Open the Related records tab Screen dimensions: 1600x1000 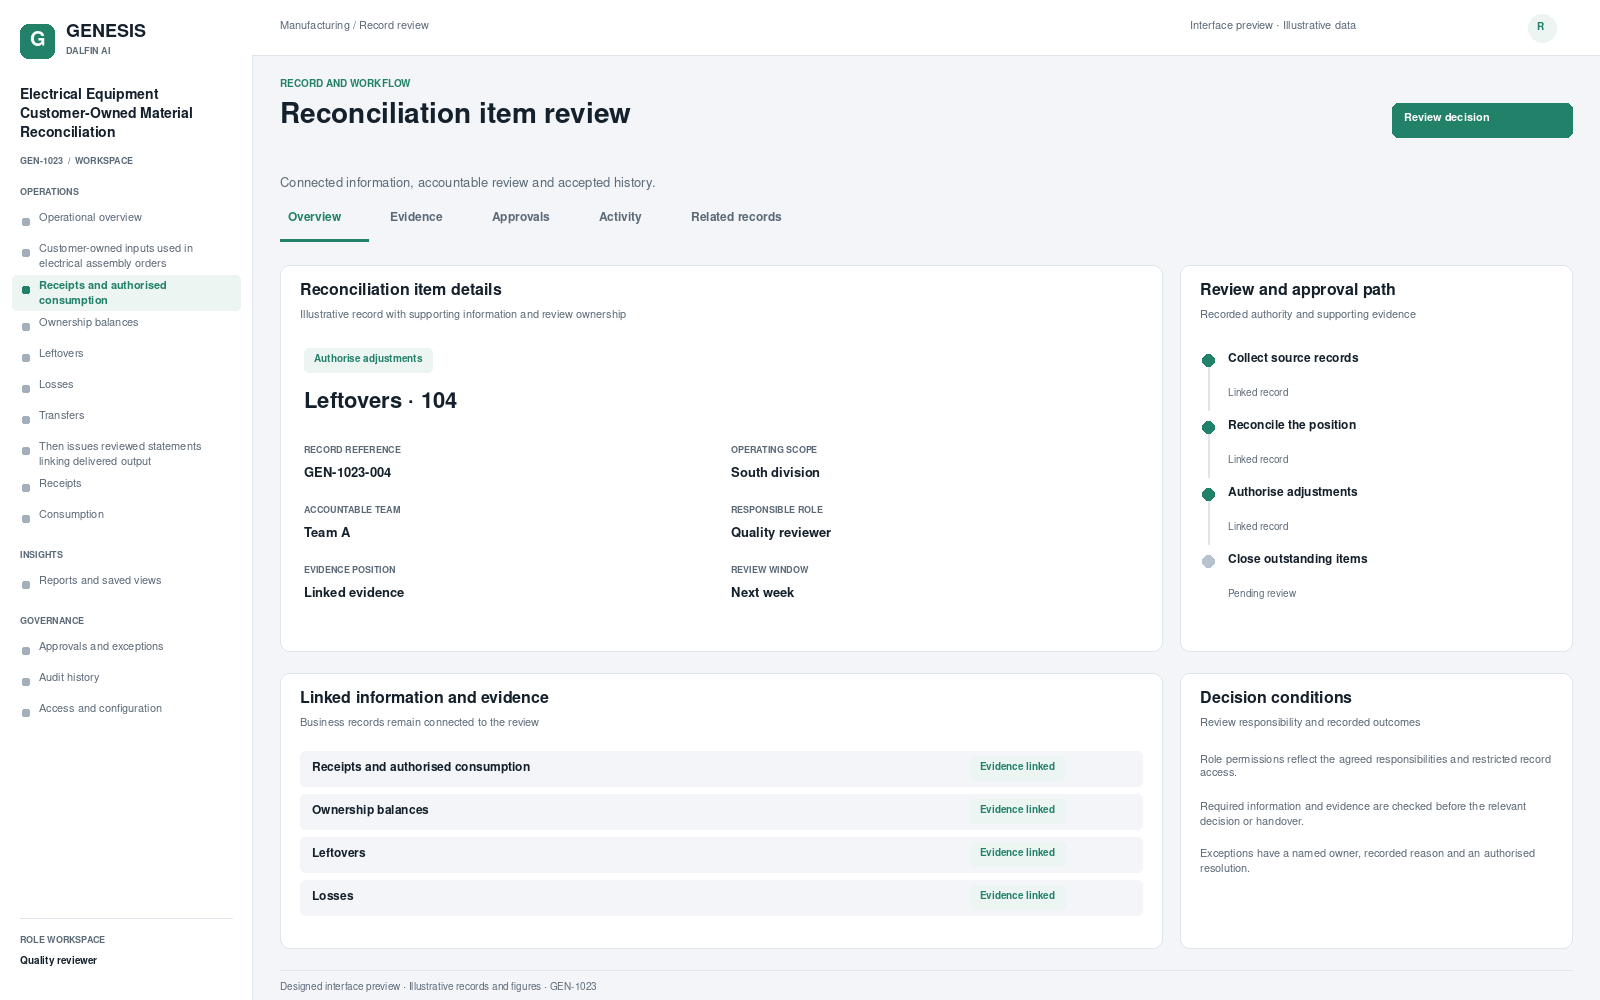[x=736, y=217]
